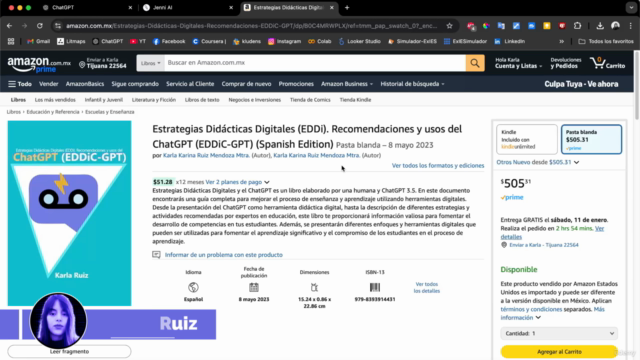This screenshot has width=640, height=360.
Task: Open the Infantil y Juvenil category
Action: 104,100
